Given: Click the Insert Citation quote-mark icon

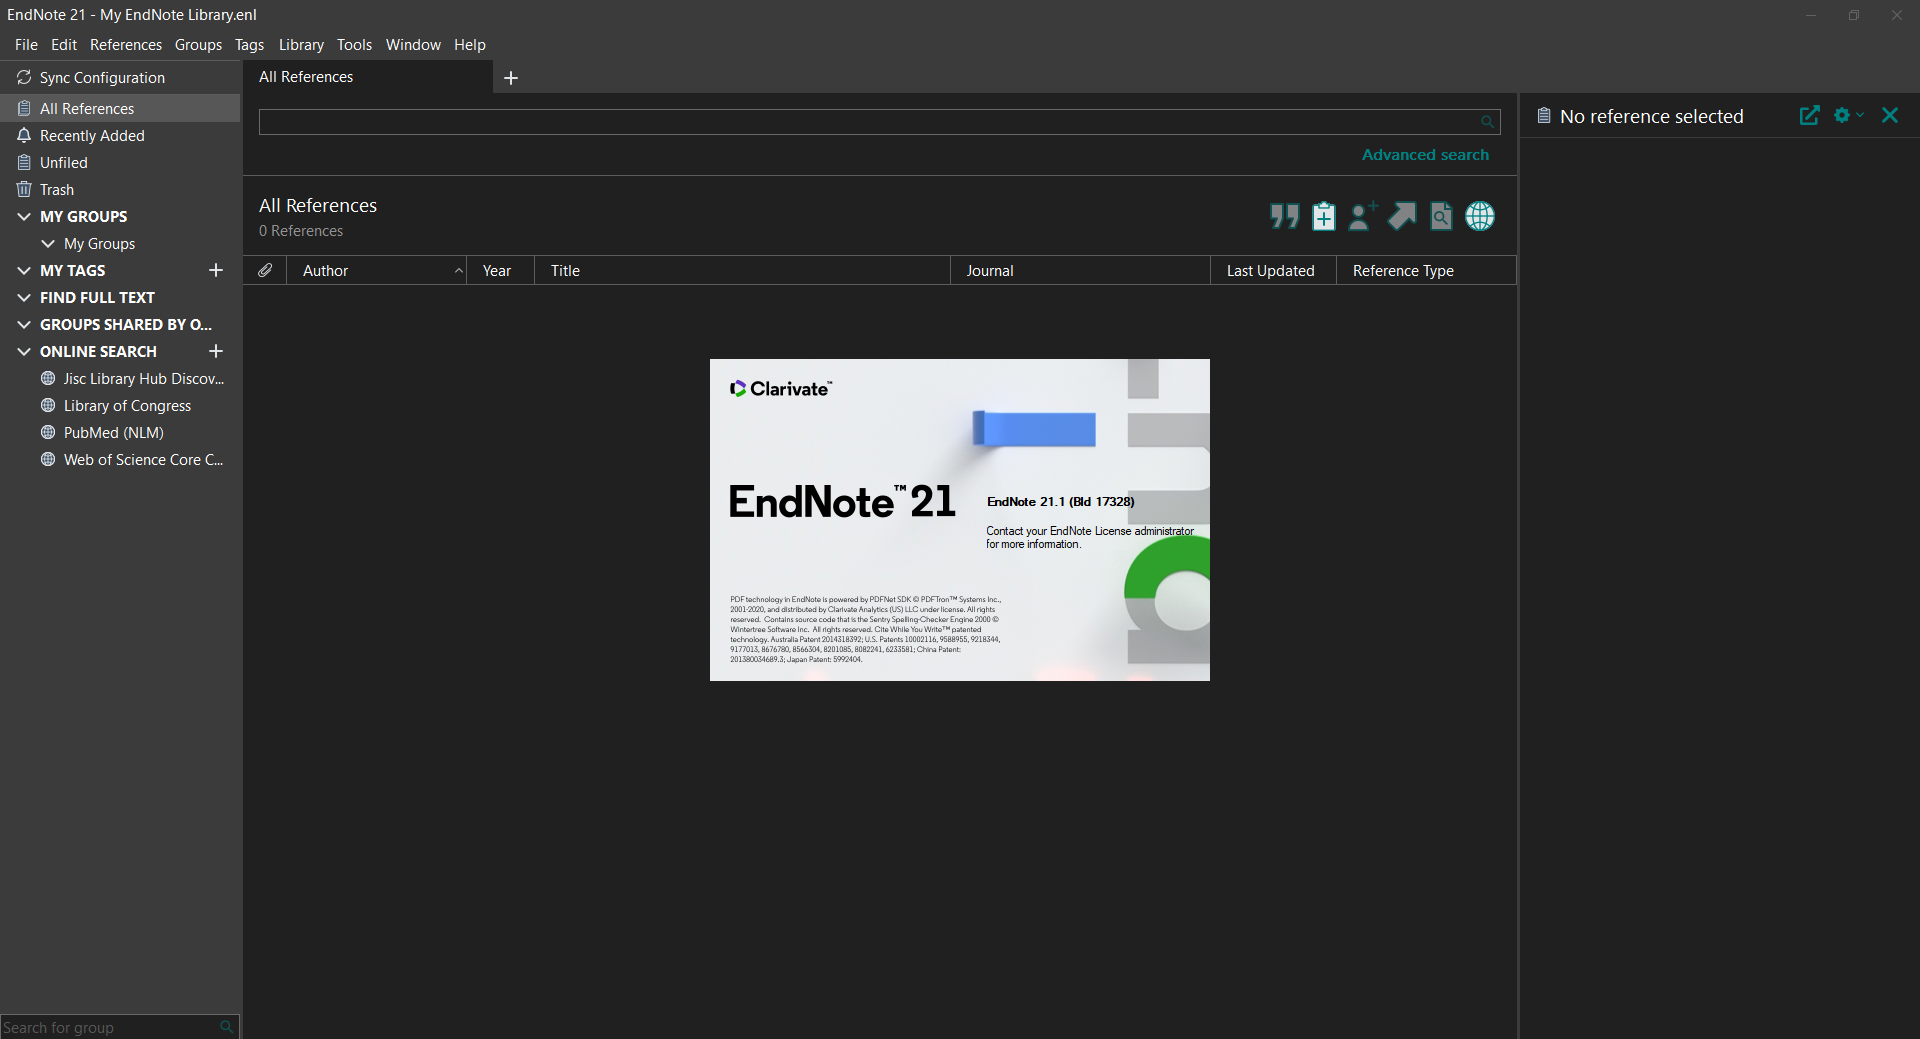Looking at the screenshot, I should coord(1284,216).
